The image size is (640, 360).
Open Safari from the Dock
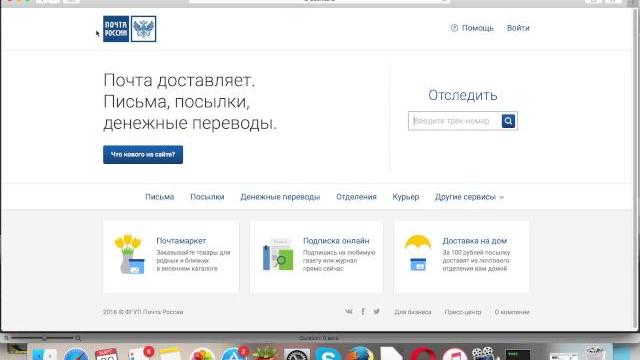[x=76, y=354]
